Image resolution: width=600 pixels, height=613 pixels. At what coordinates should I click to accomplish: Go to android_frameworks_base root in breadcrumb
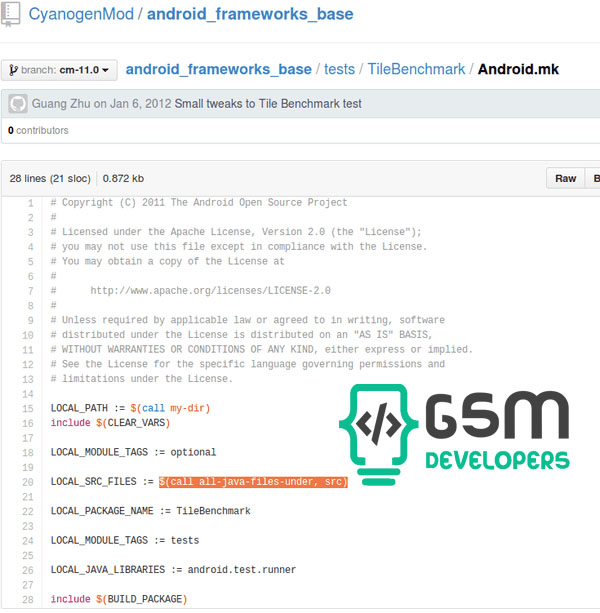click(x=218, y=70)
